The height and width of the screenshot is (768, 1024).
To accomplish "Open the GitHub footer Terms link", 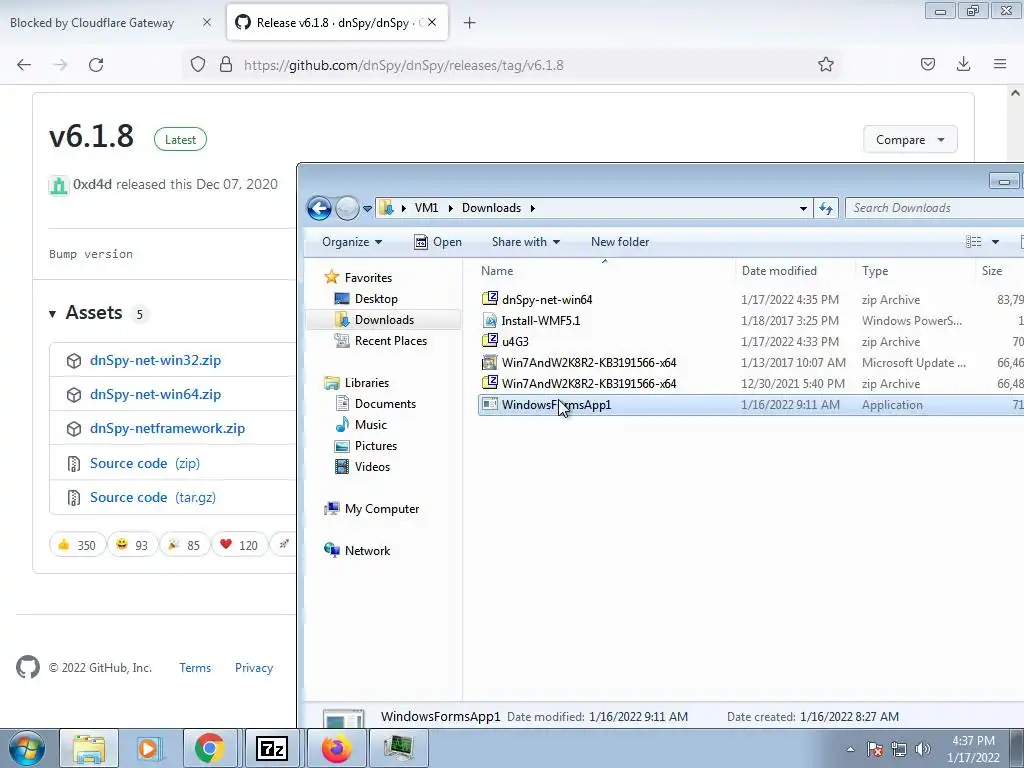I will click(x=195, y=667).
